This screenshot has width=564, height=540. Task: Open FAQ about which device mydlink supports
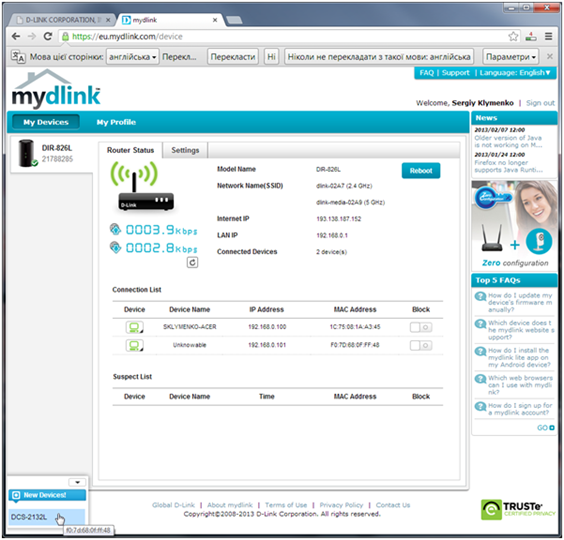pos(521,330)
